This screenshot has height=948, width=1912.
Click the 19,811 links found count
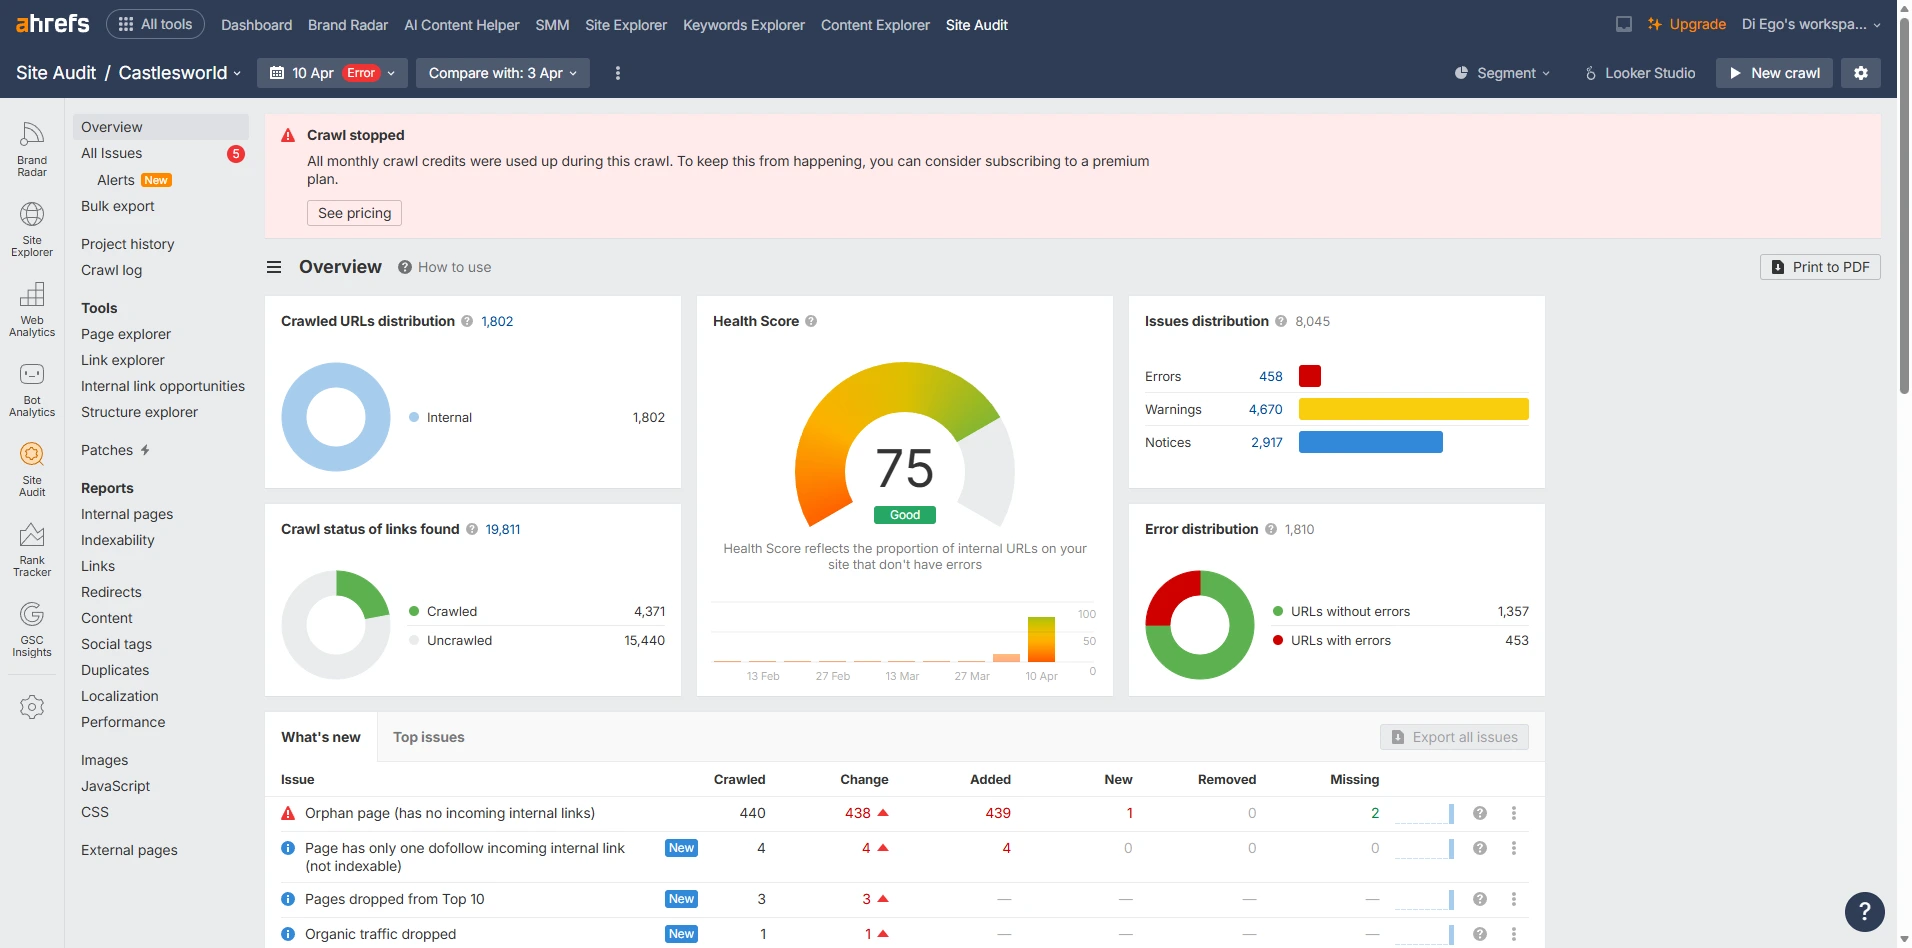pyautogui.click(x=503, y=529)
